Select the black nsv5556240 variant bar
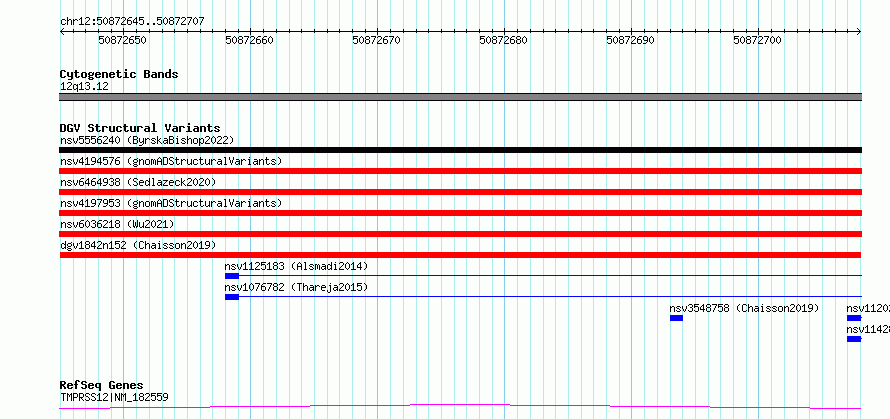Screen dimensions: 890x419 pyautogui.click(x=460, y=150)
